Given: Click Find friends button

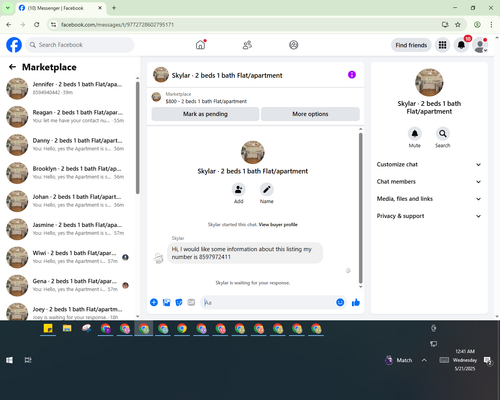Looking at the screenshot, I should coord(411,45).
